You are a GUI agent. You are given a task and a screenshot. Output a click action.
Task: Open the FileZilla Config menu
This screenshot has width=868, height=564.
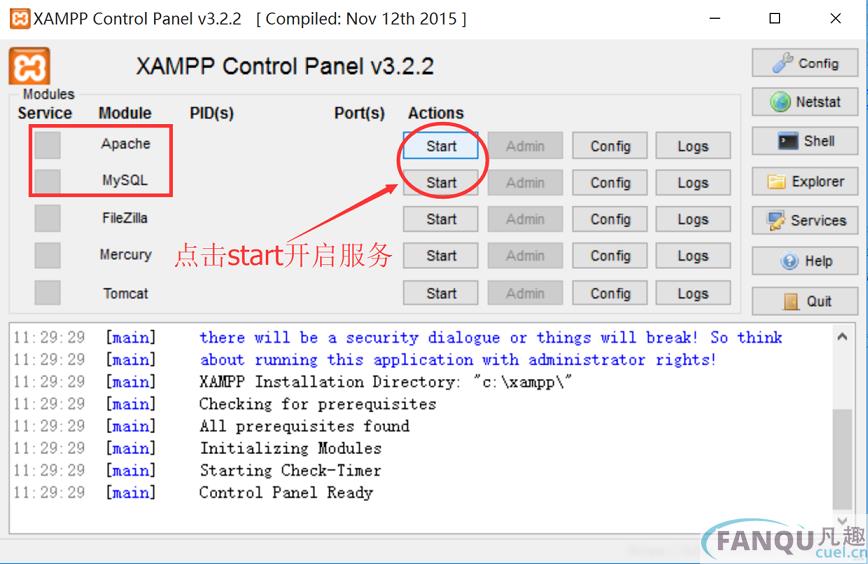pyautogui.click(x=610, y=219)
